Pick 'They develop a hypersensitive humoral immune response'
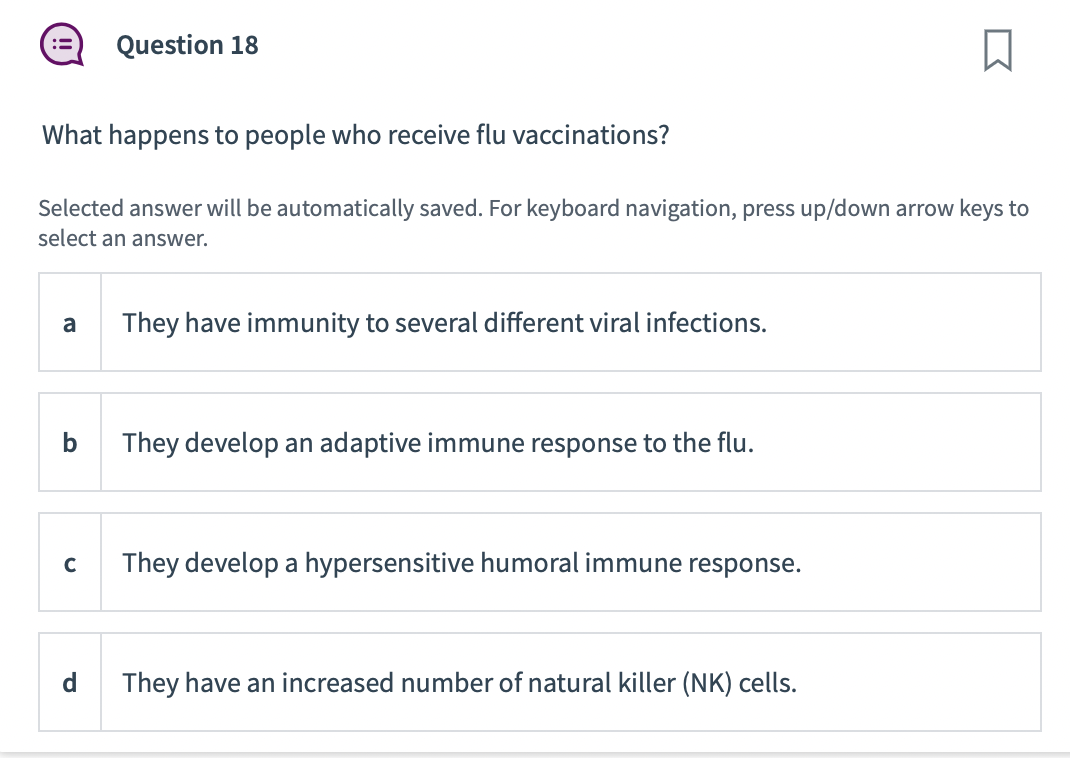This screenshot has height=758, width=1070. (461, 563)
